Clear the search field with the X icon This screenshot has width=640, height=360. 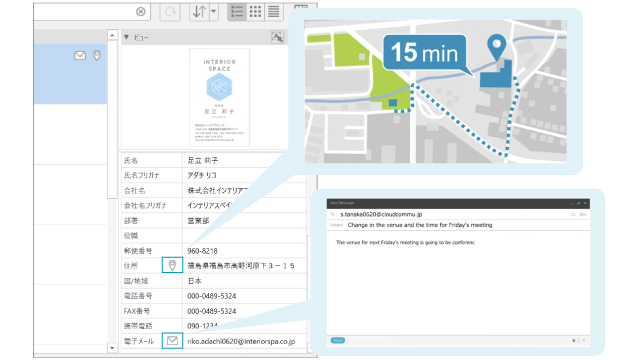point(141,11)
